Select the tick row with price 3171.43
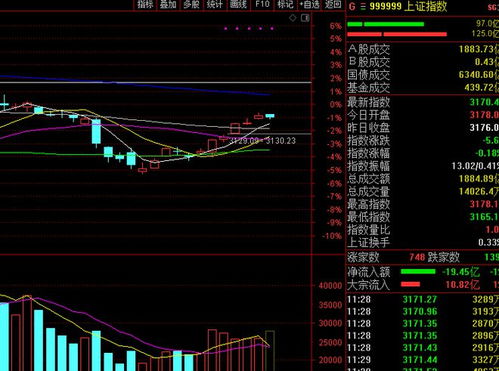 [423, 348]
